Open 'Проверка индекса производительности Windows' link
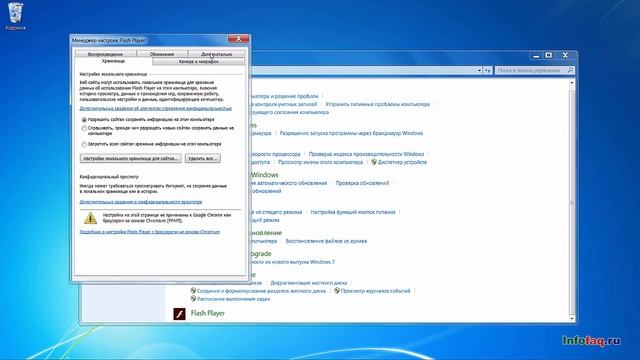640x360 pixels. point(366,154)
